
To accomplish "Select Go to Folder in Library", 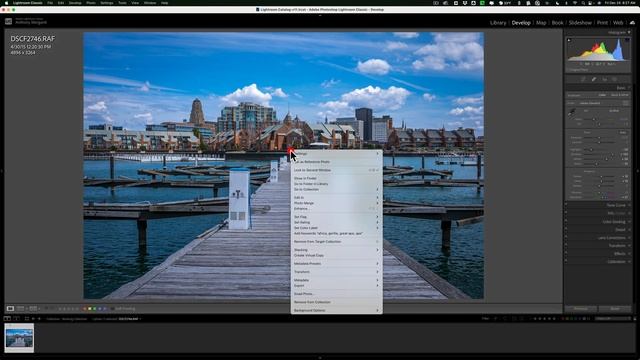I will coord(336,184).
